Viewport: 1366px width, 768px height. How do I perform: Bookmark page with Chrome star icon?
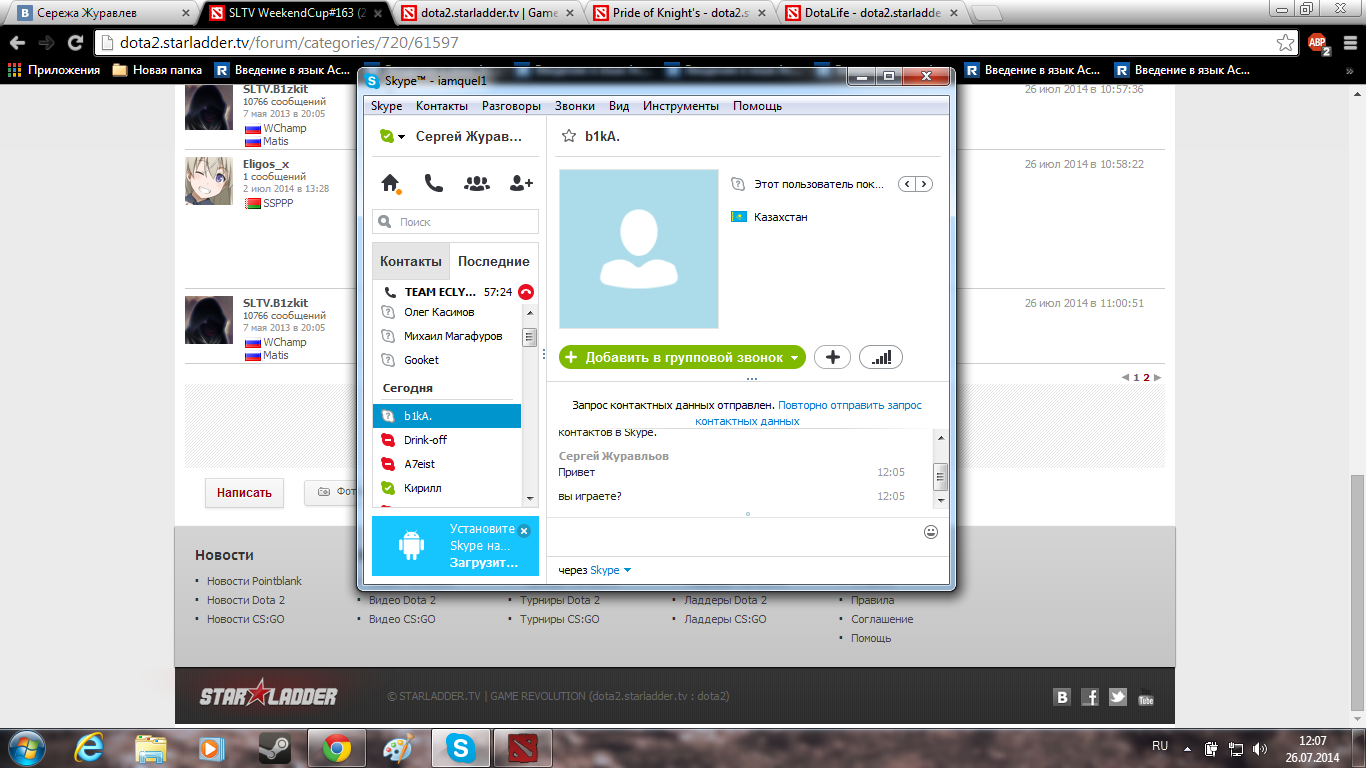pyautogui.click(x=1285, y=43)
